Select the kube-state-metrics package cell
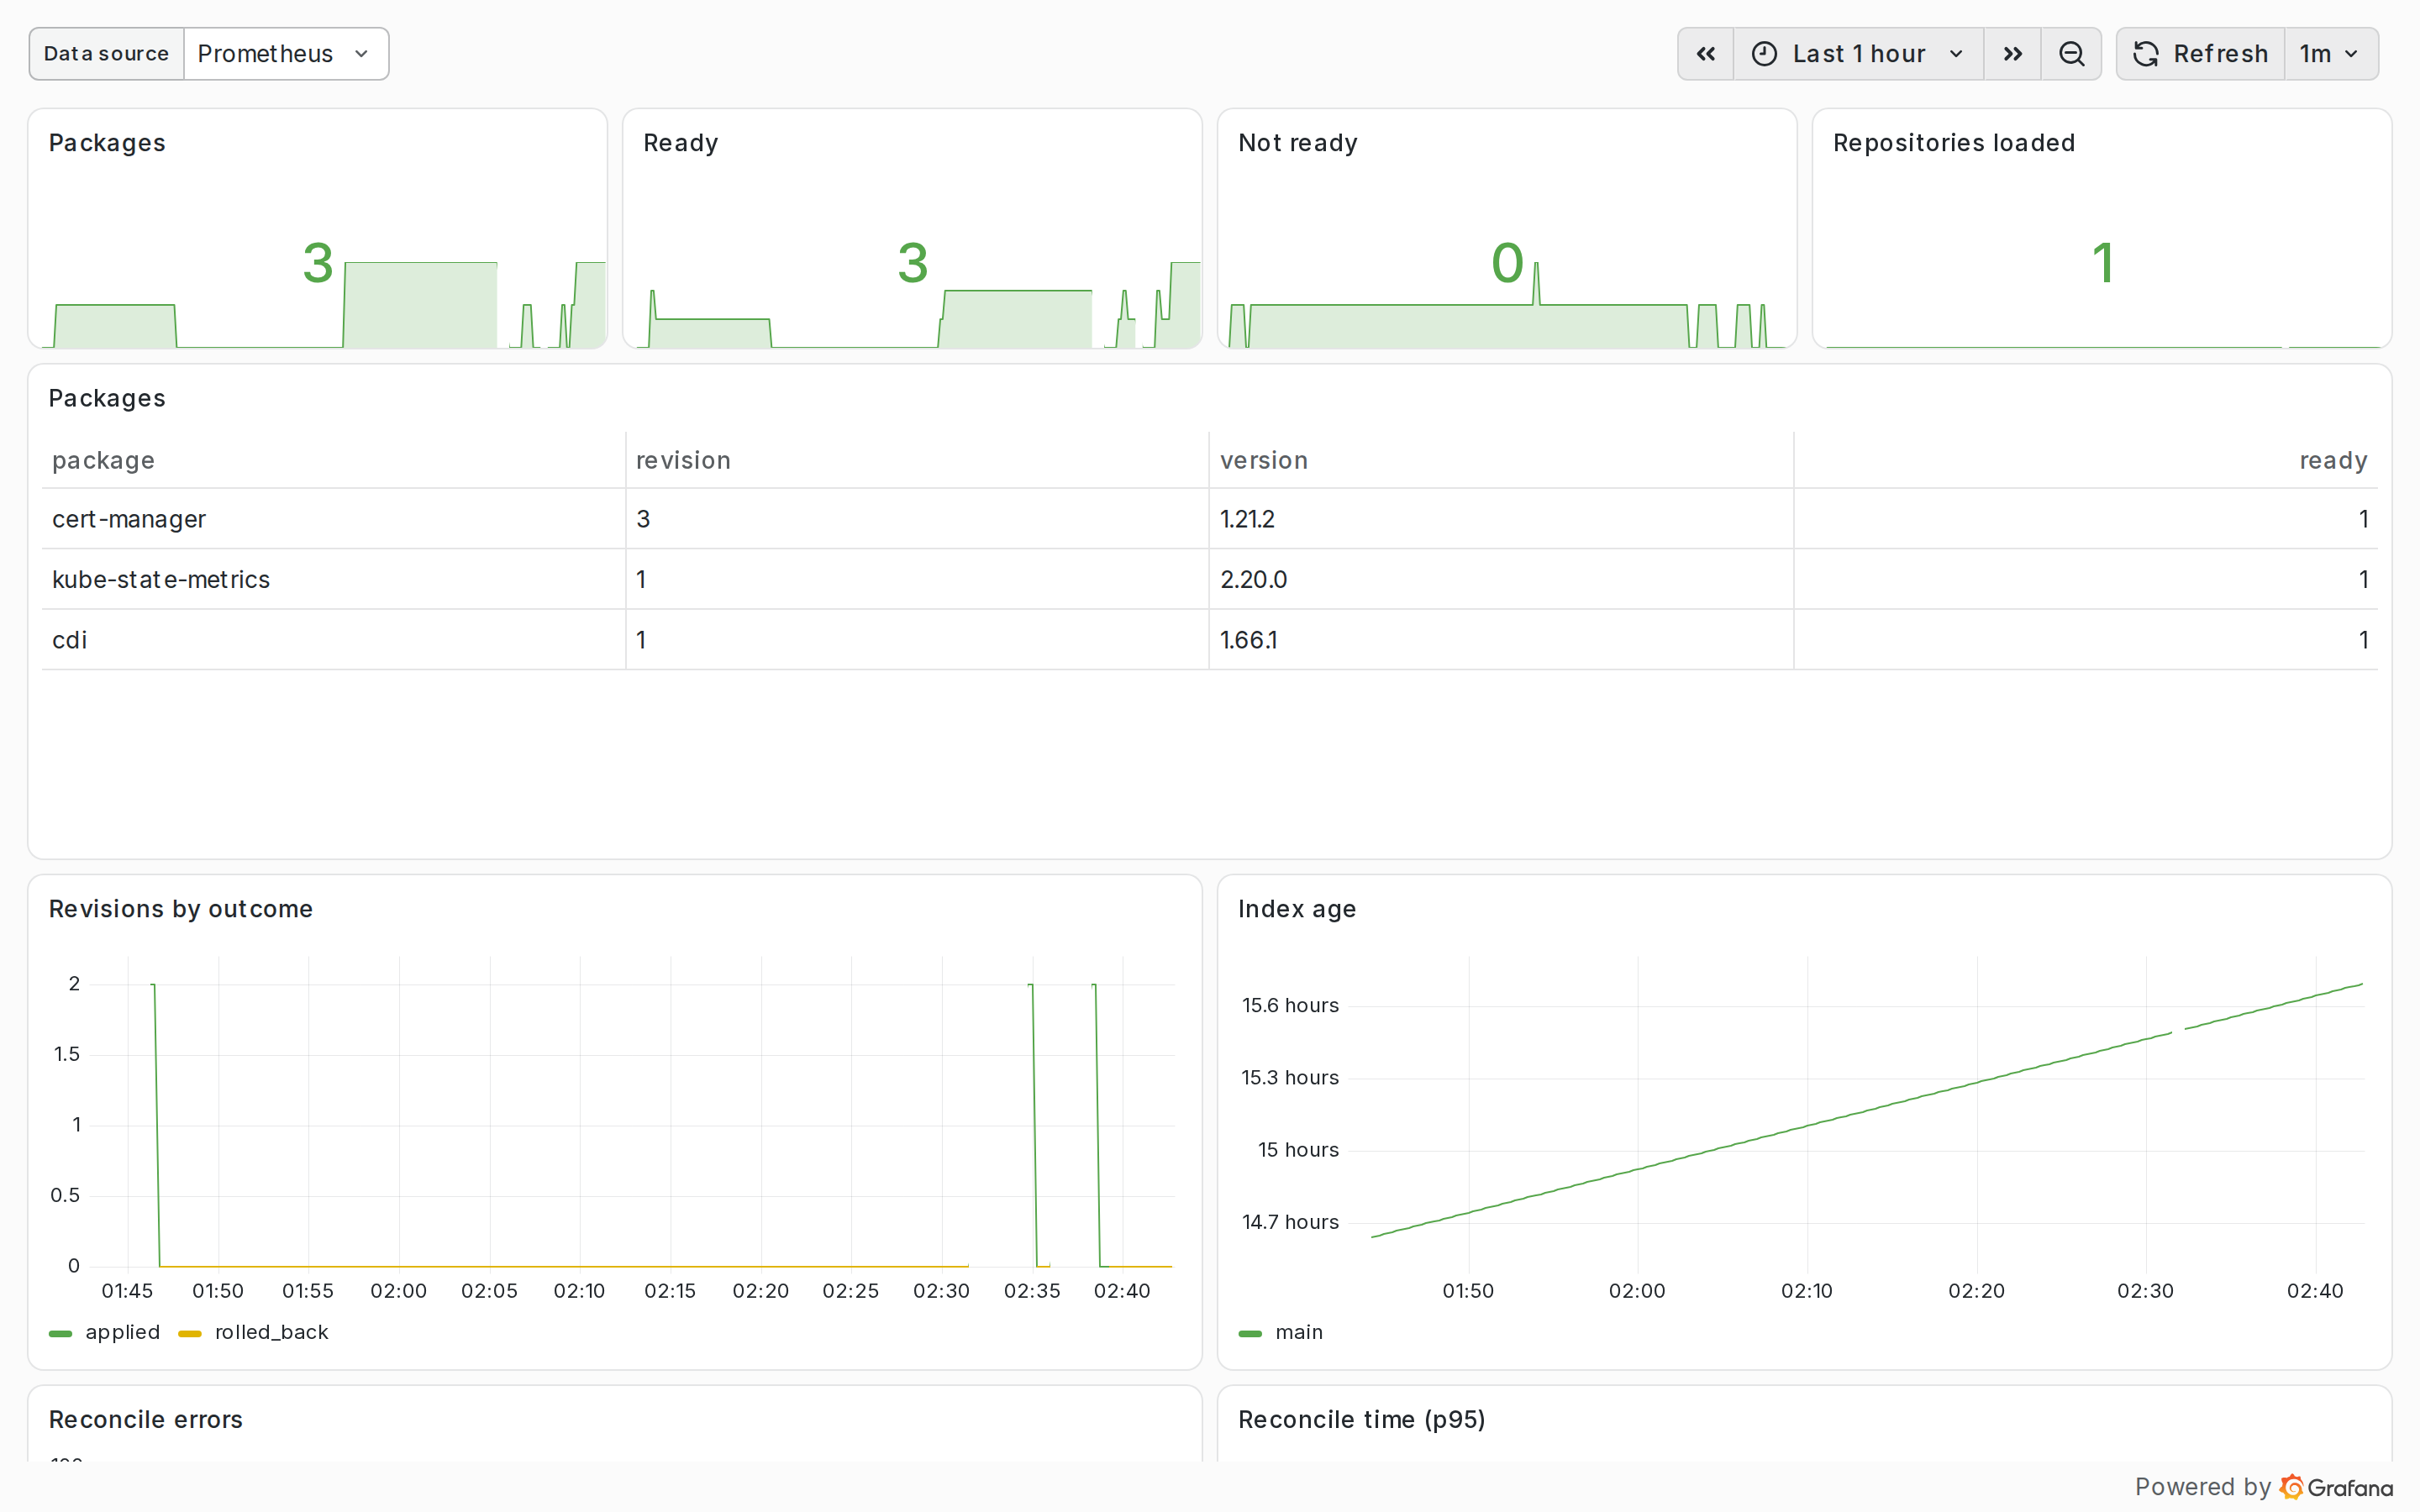 coord(333,579)
